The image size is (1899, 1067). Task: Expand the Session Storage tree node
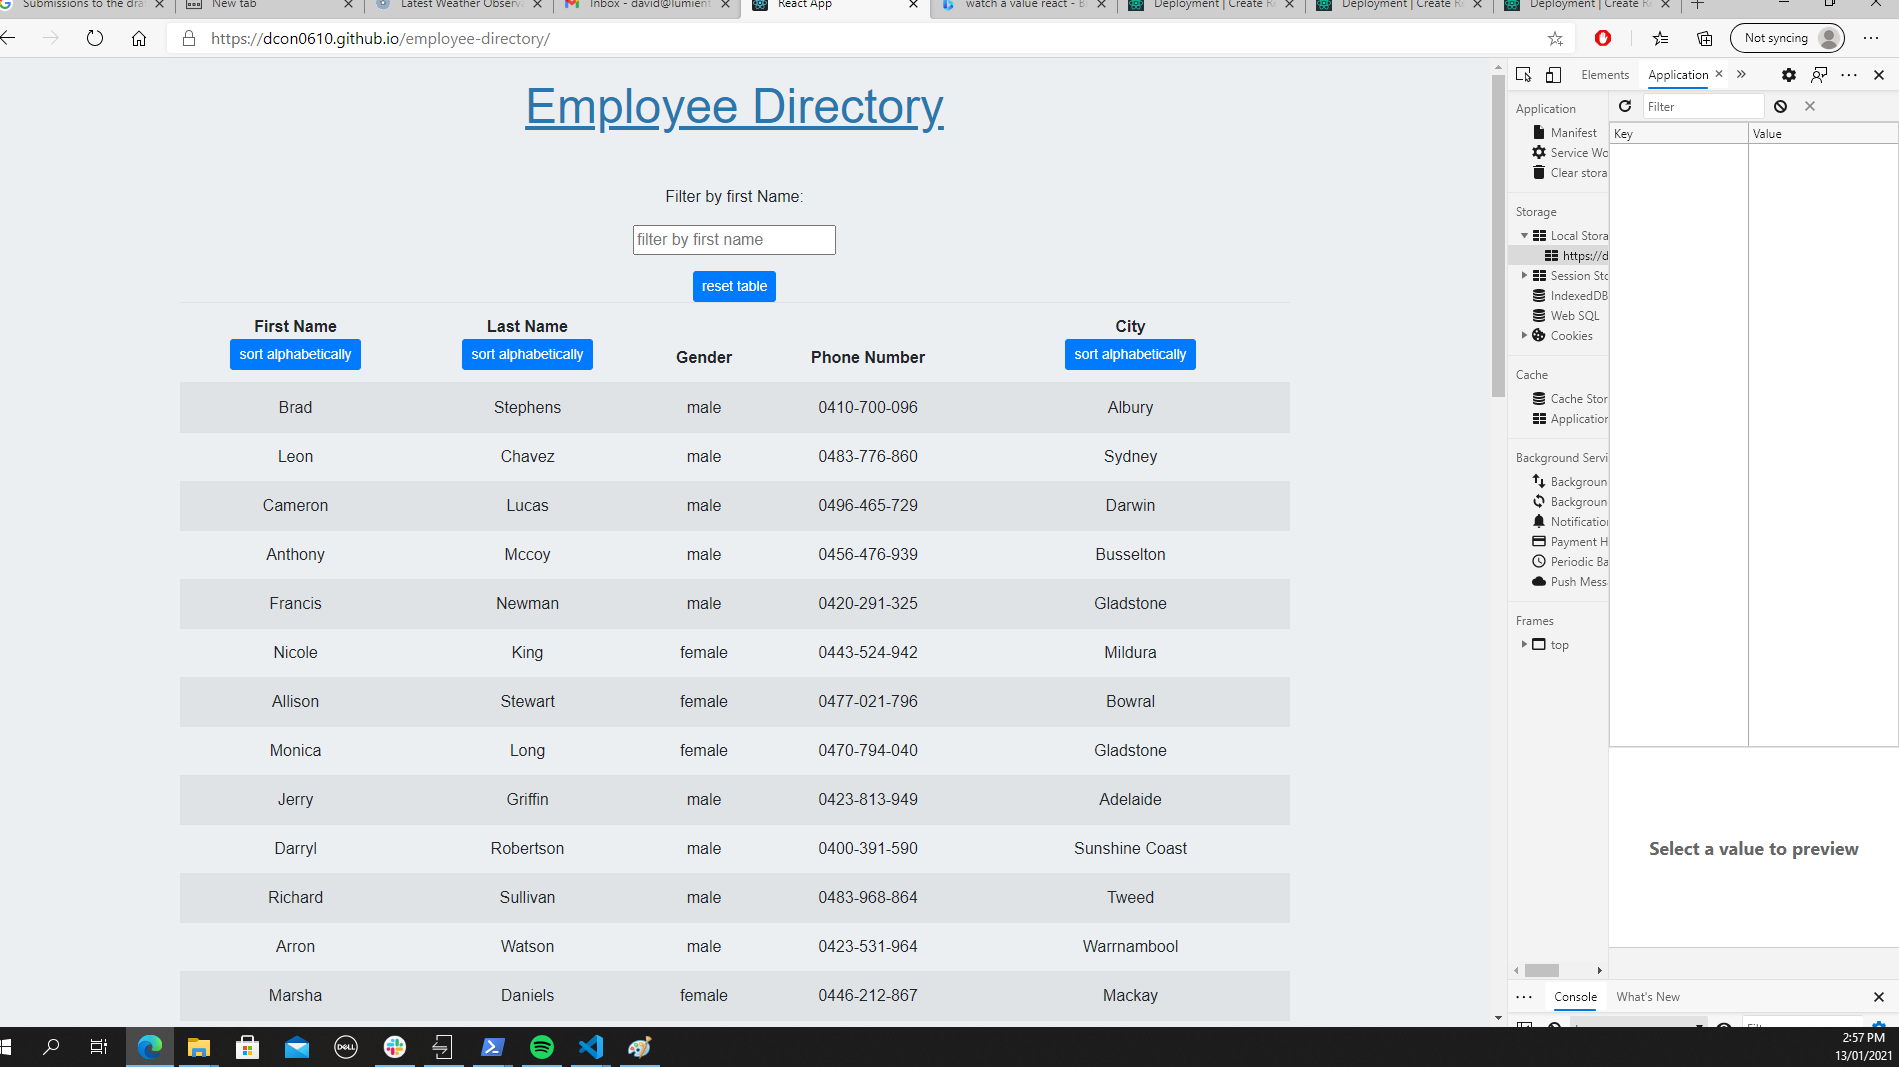1524,276
